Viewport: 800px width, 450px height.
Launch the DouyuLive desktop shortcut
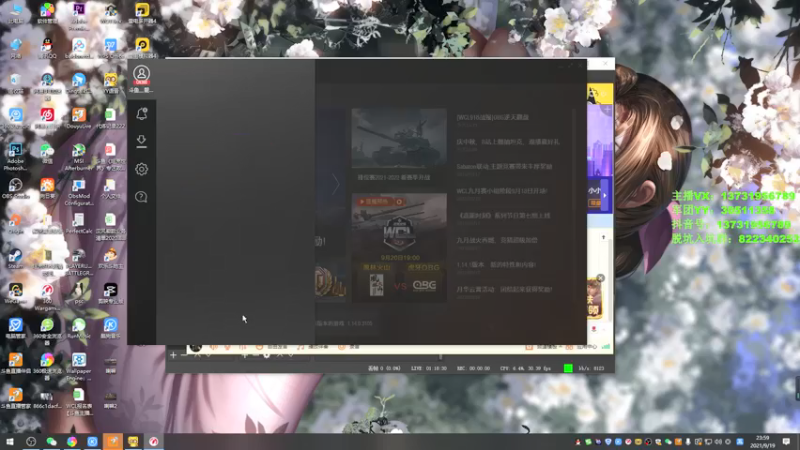(79, 118)
